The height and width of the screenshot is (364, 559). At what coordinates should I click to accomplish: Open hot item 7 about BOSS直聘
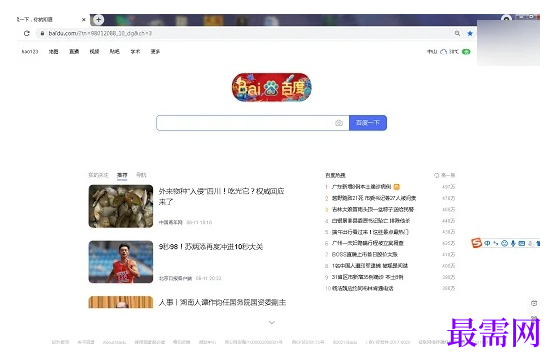(365, 255)
